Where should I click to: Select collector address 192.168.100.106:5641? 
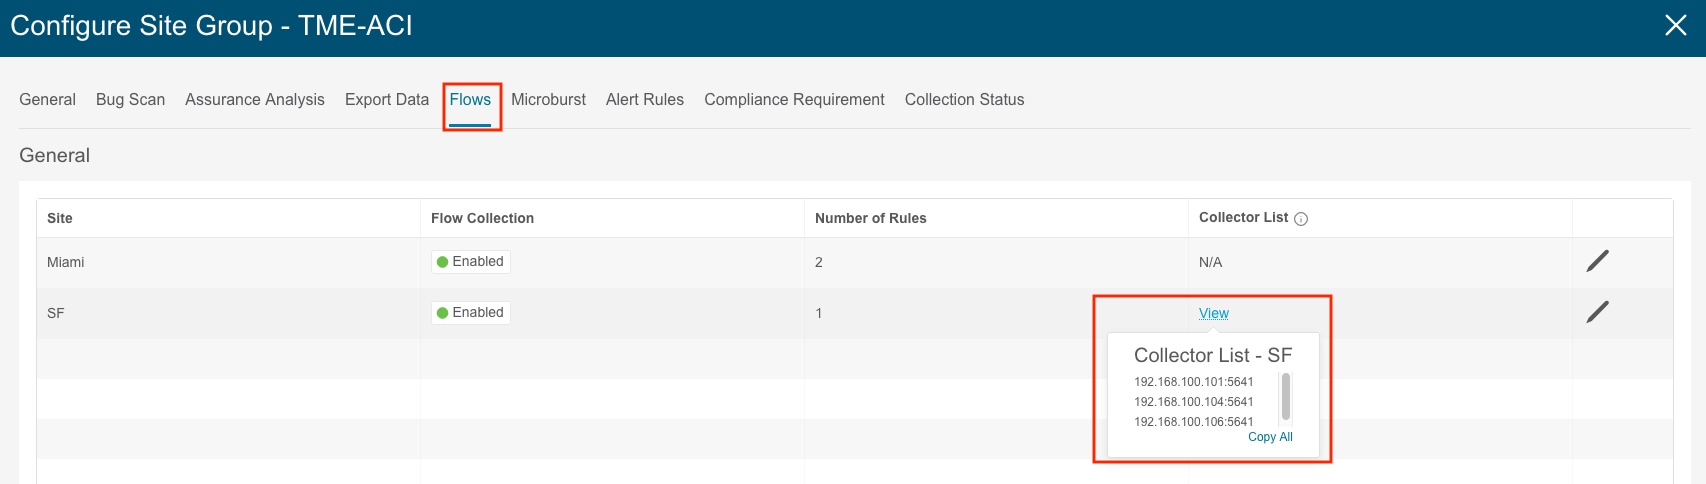[1194, 422]
